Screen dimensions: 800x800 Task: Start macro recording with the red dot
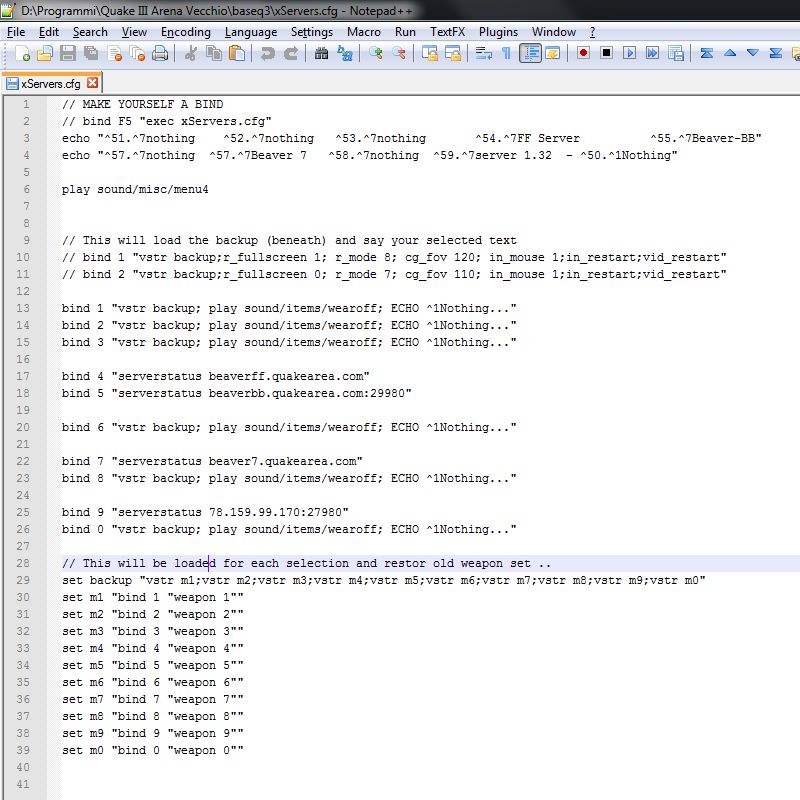click(x=583, y=53)
